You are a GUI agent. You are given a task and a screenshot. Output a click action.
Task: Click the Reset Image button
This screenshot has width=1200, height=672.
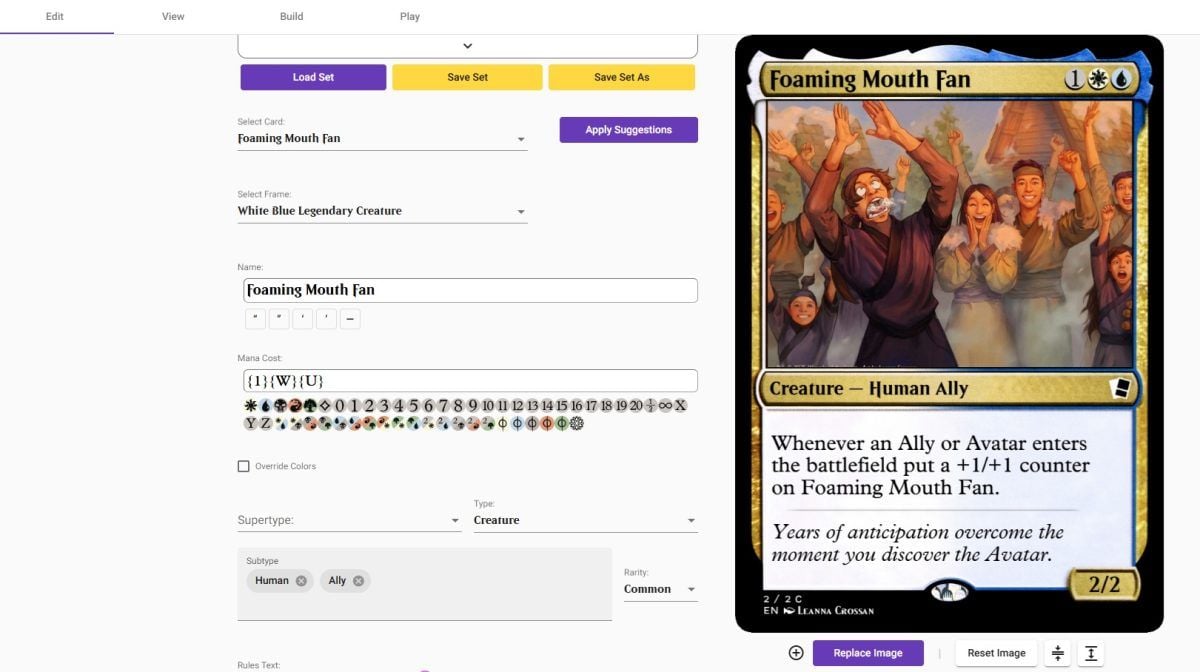click(x=996, y=653)
